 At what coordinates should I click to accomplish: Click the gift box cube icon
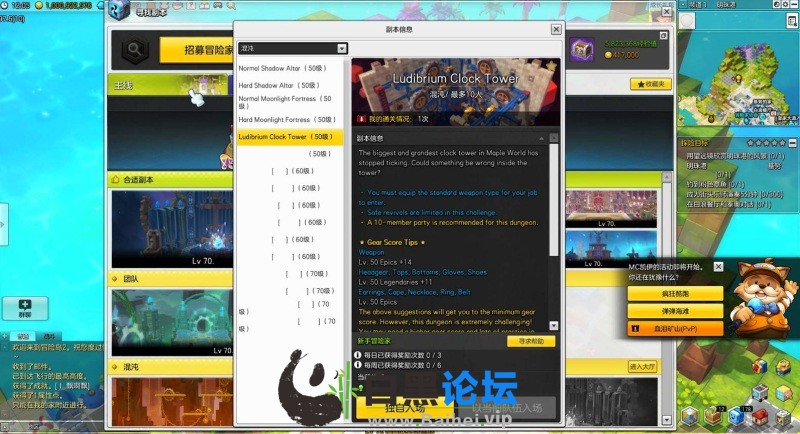tap(760, 367)
